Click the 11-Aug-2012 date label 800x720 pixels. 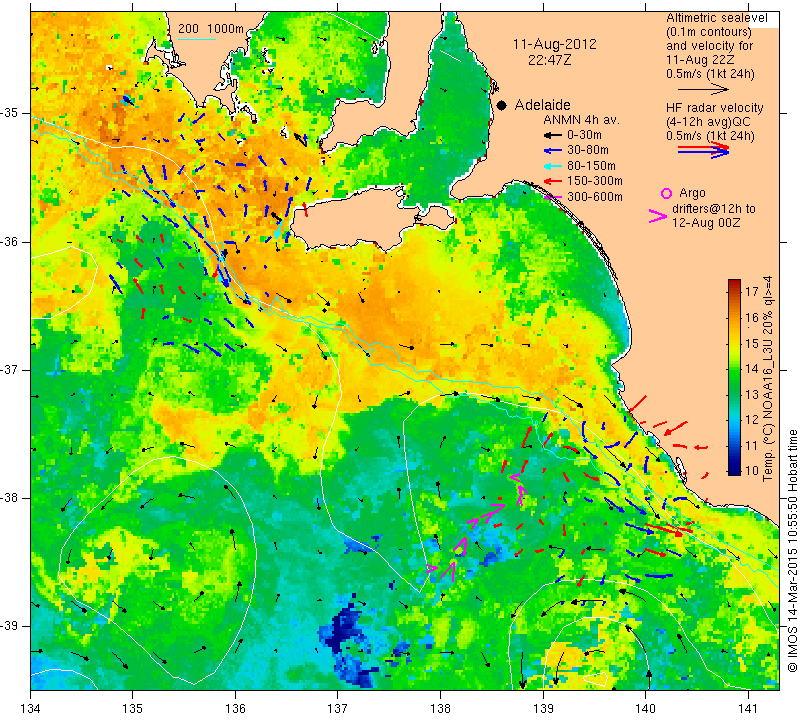pyautogui.click(x=555, y=44)
